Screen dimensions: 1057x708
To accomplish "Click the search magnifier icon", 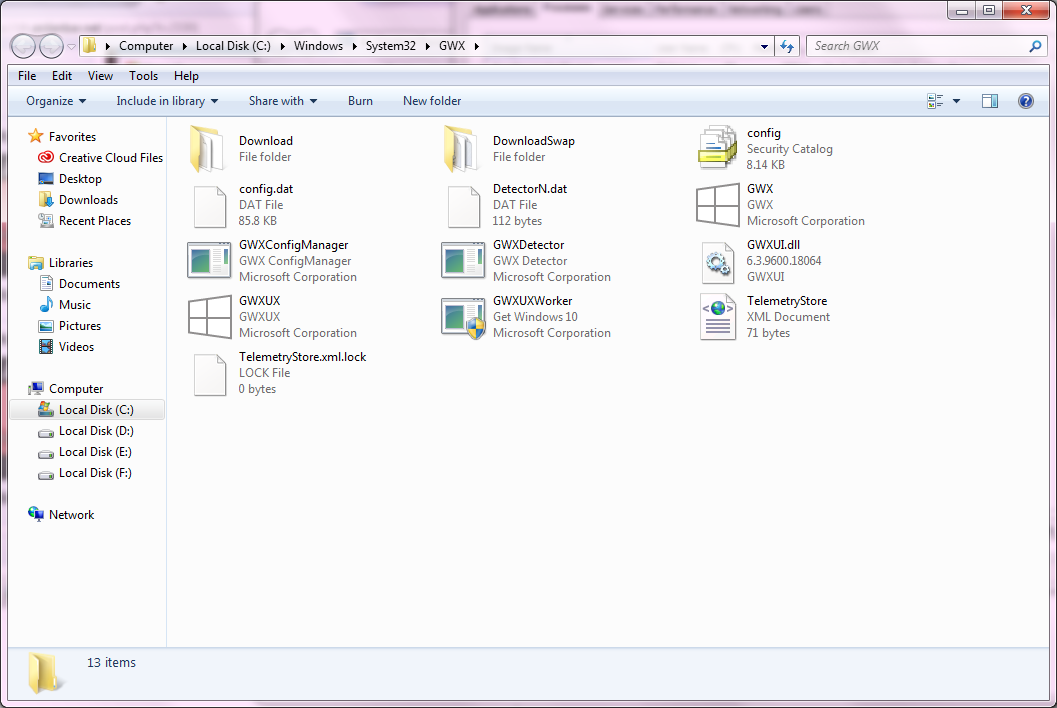I will tap(1035, 46).
